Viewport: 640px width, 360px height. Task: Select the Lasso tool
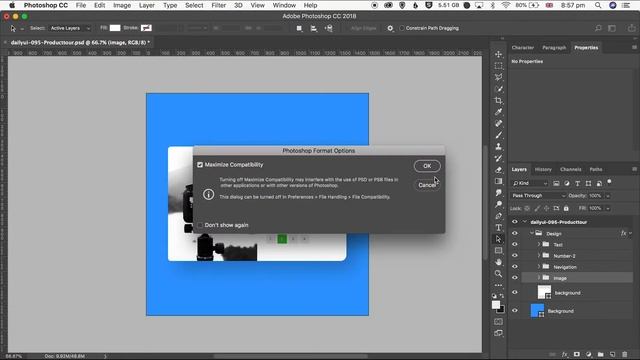click(x=498, y=77)
